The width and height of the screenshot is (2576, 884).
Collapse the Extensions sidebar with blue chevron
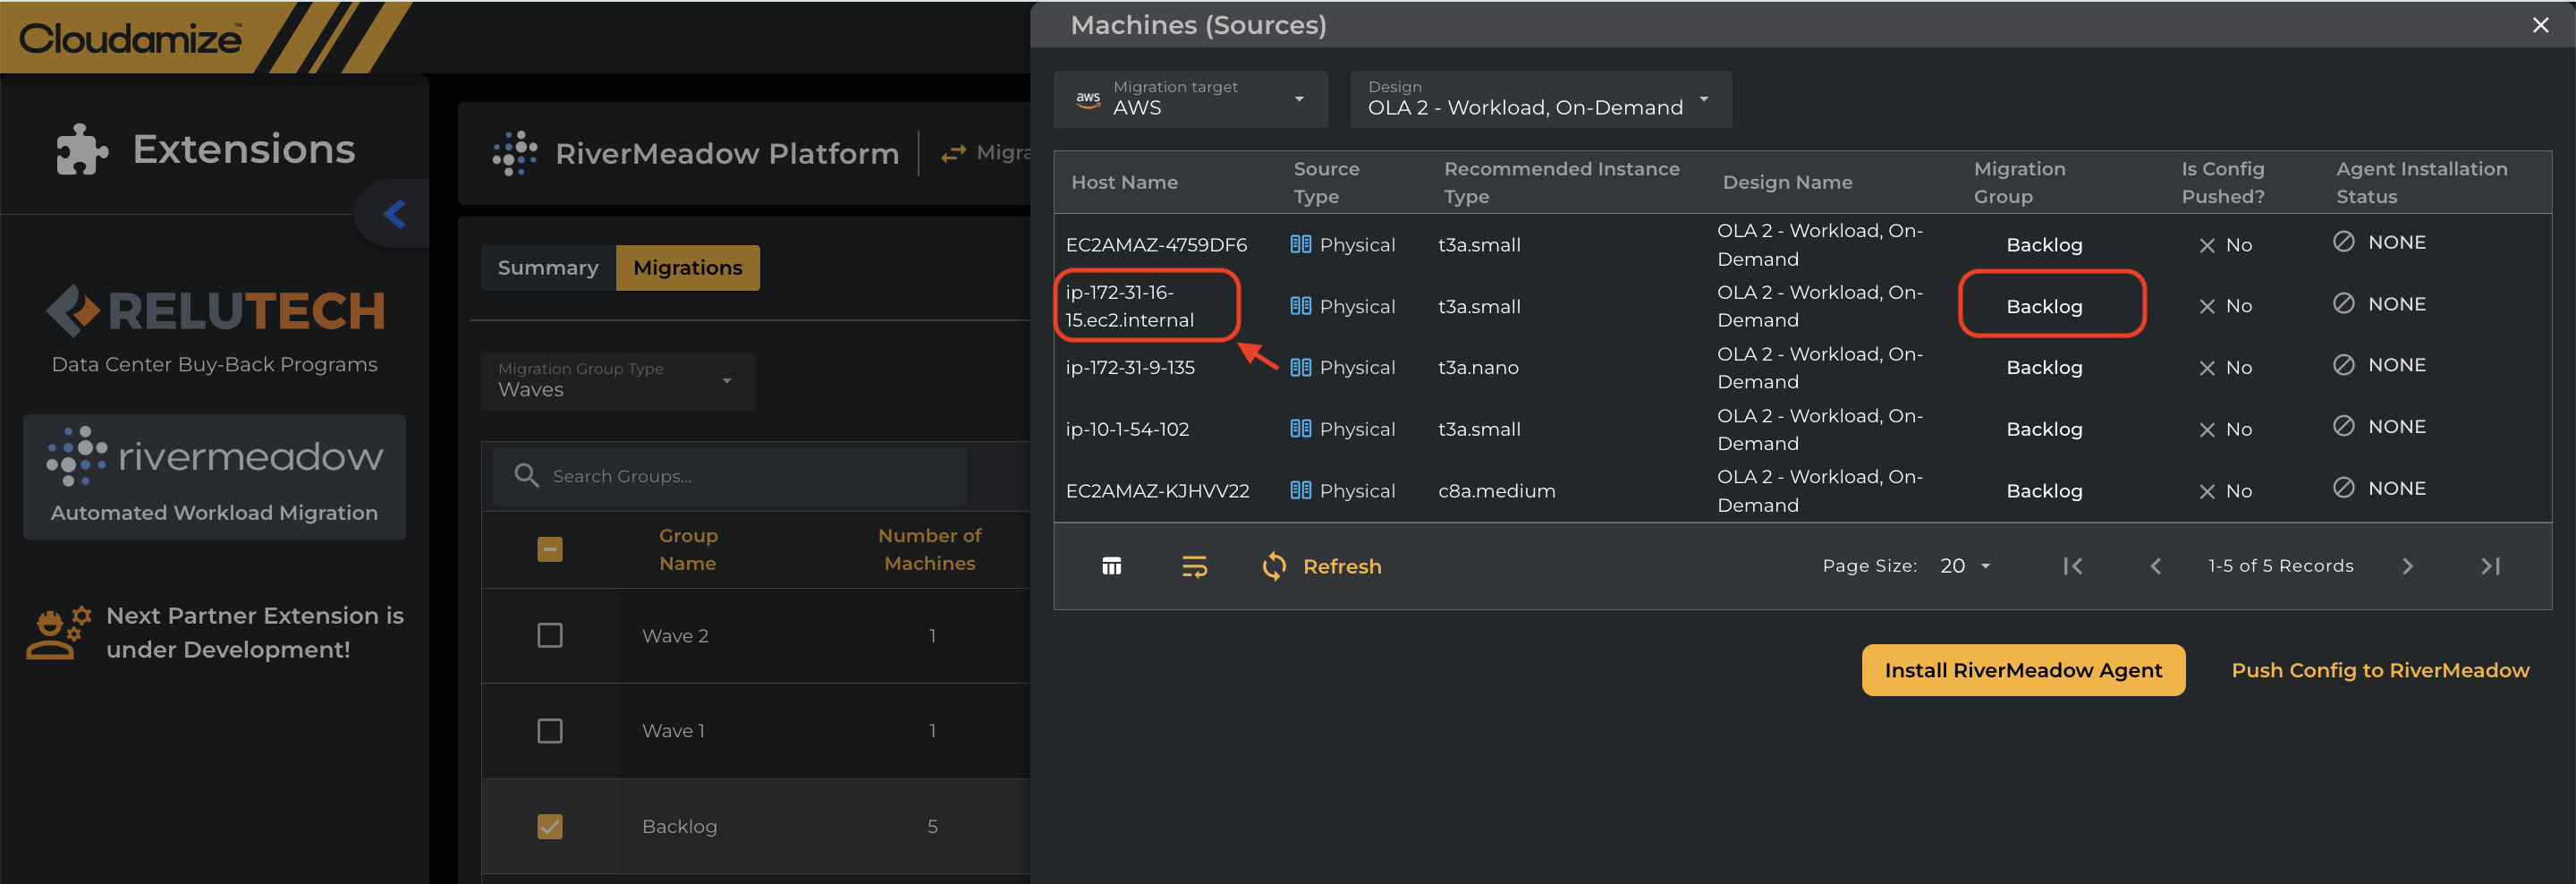point(394,213)
